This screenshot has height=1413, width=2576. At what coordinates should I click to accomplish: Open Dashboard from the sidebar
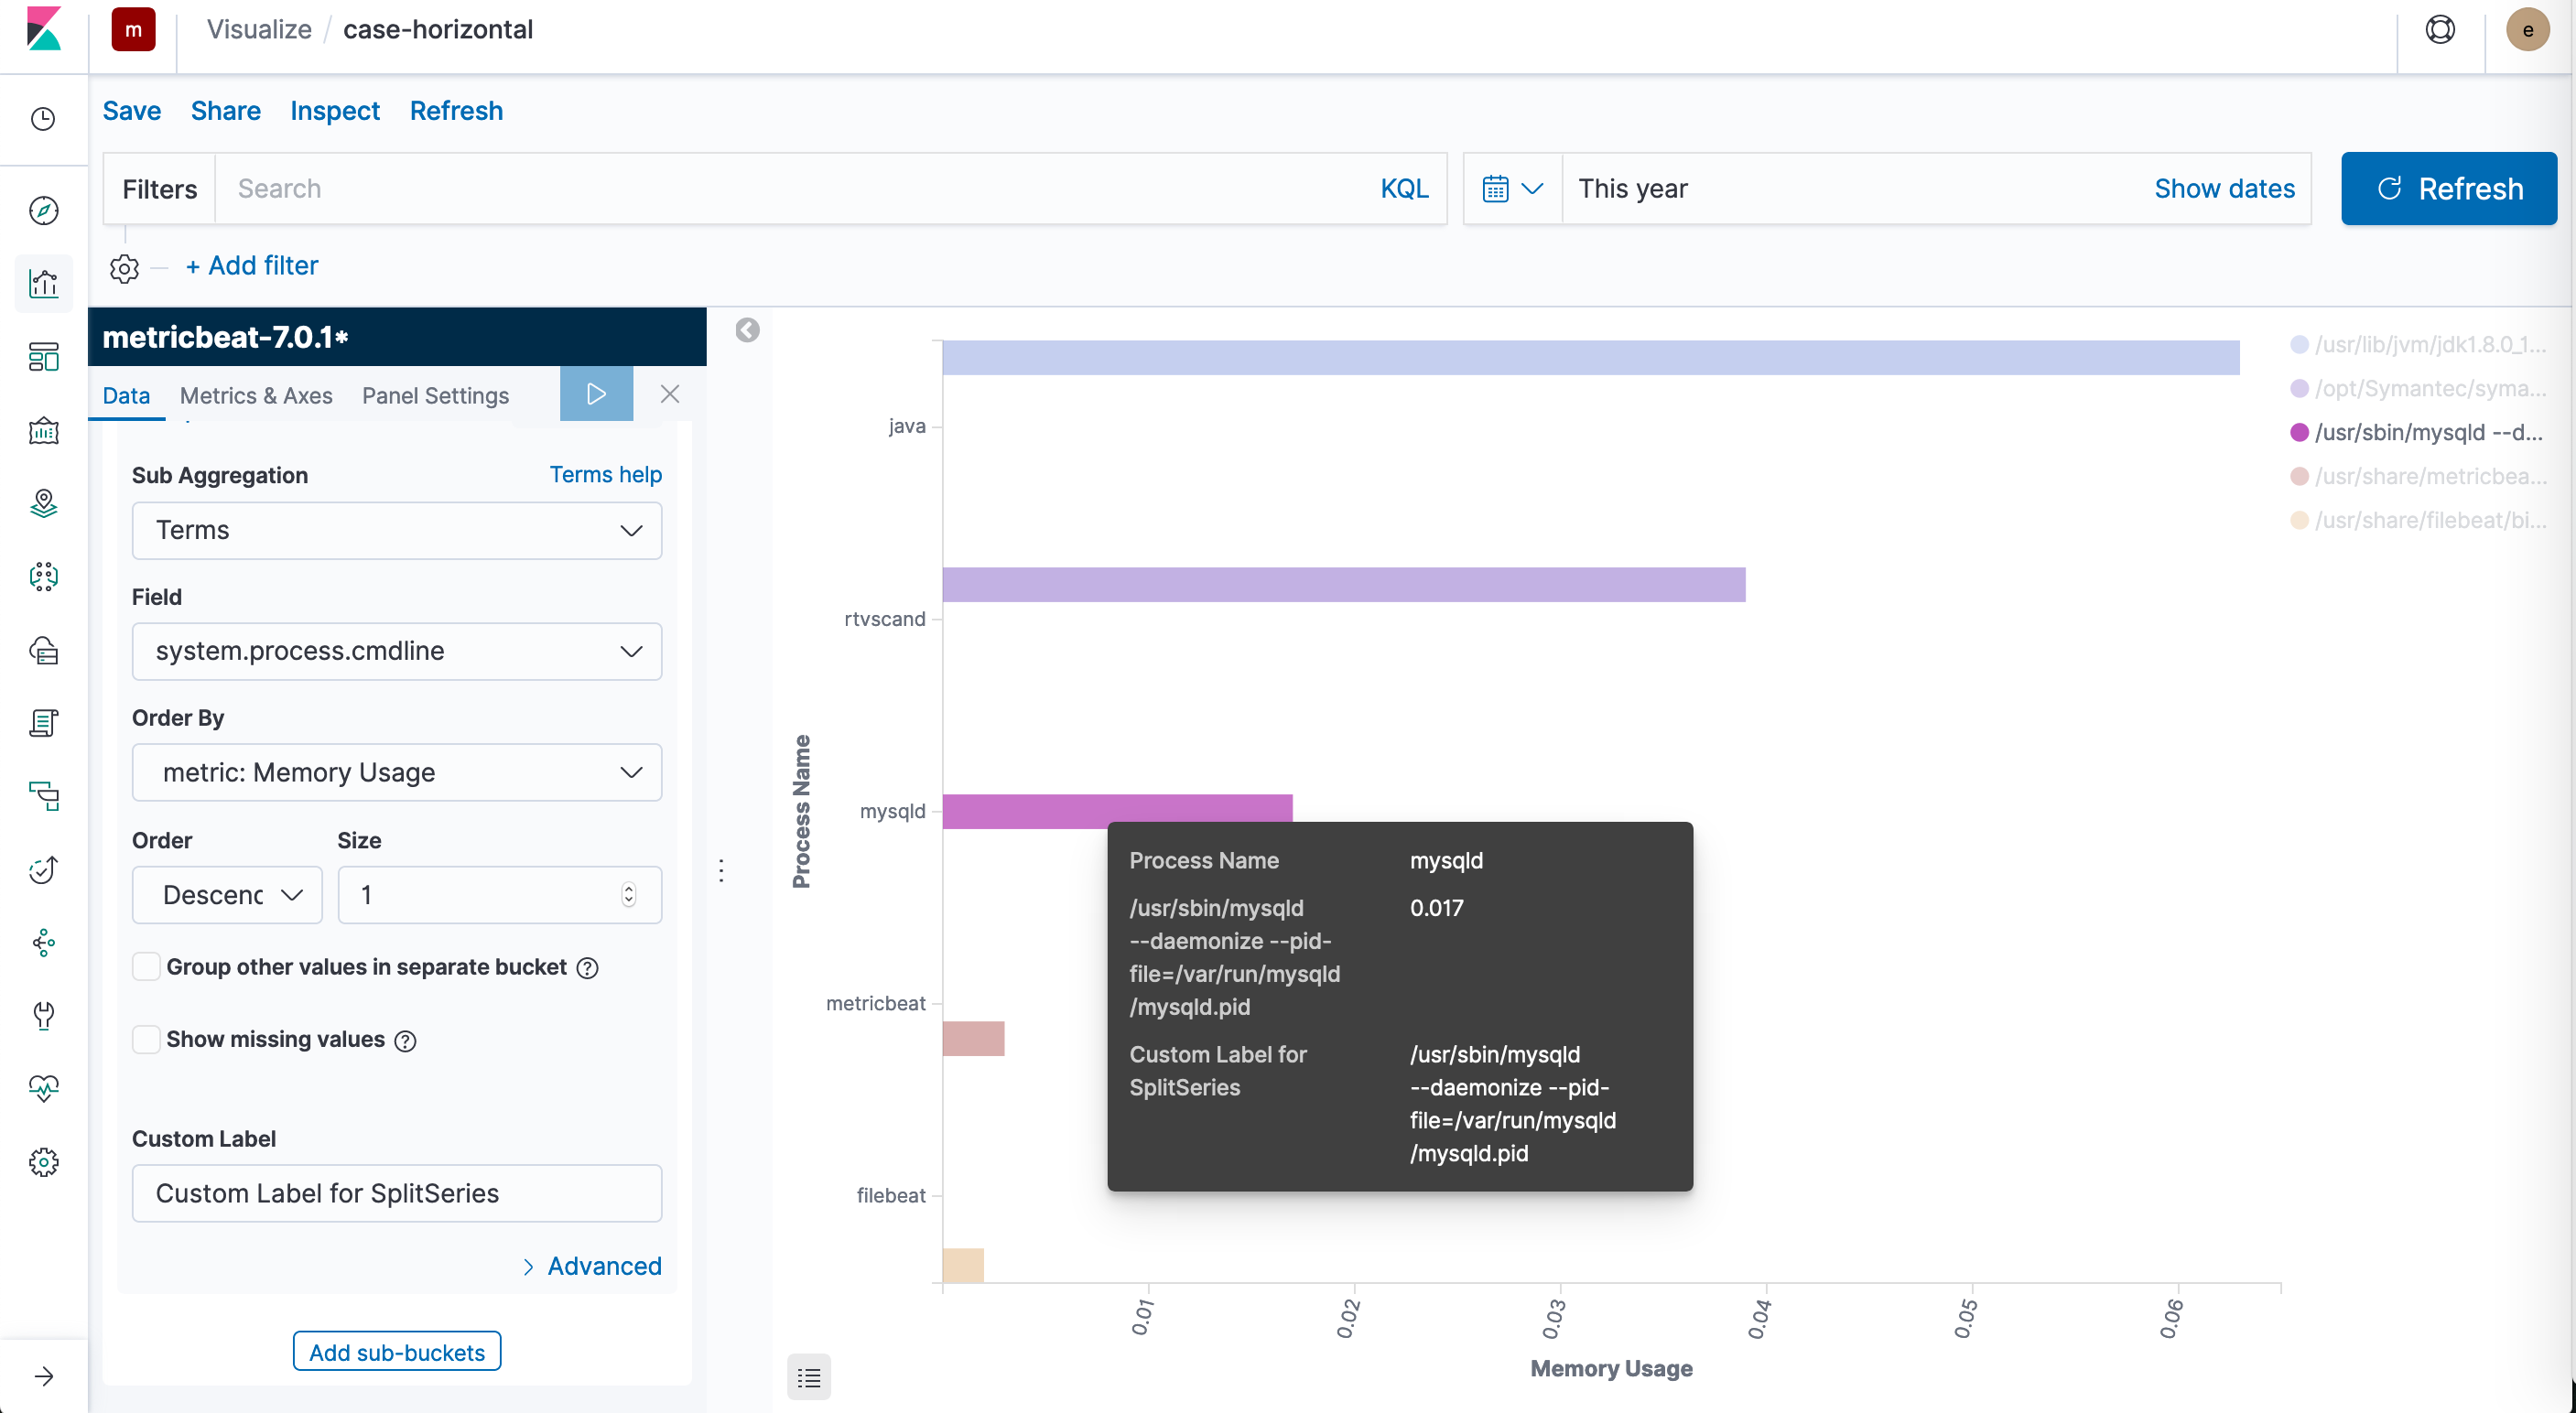coord(43,357)
